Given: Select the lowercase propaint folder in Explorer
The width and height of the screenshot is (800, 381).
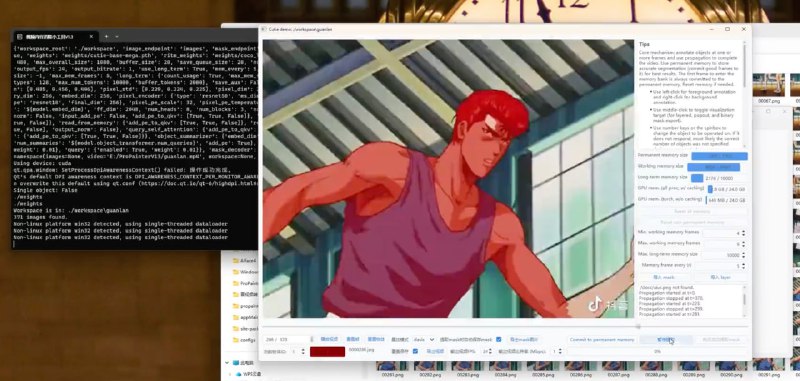Looking at the screenshot, I should pyautogui.click(x=244, y=306).
